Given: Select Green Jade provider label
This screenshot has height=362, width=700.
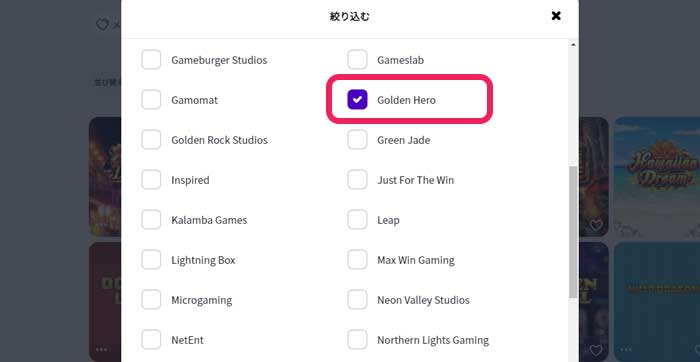Looking at the screenshot, I should (404, 140).
